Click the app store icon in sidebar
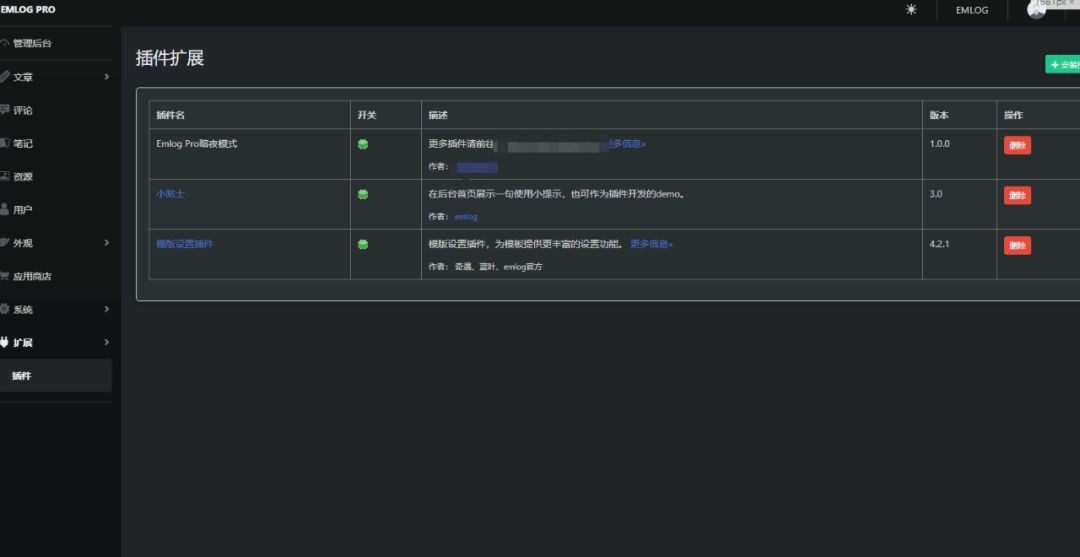 (5, 276)
